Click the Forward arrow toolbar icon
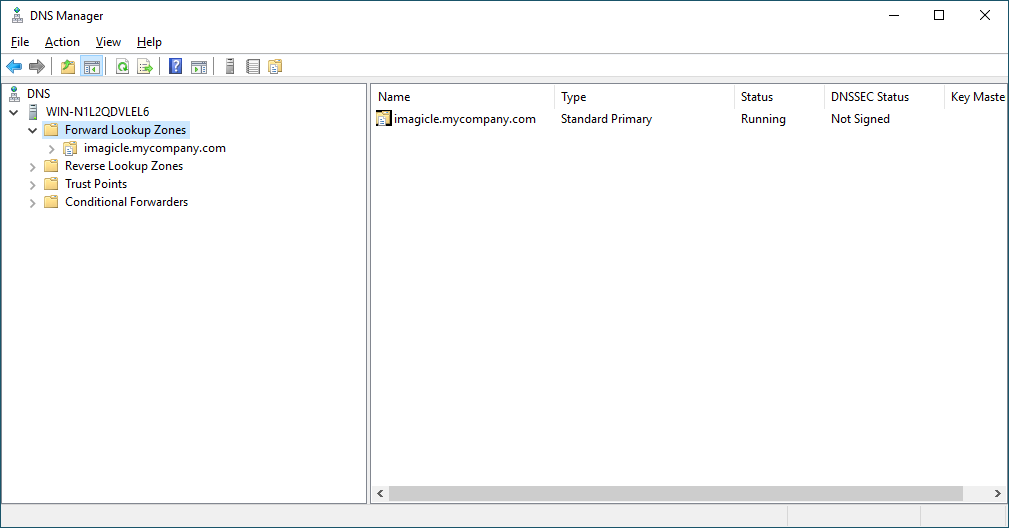The width and height of the screenshot is (1009, 528). (37, 67)
